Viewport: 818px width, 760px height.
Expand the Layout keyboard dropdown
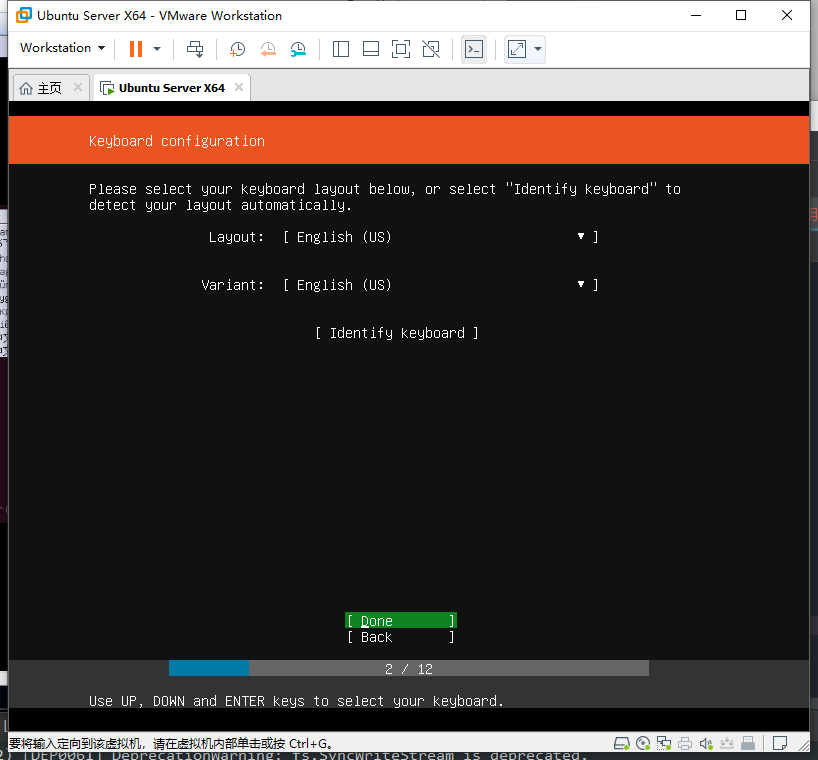click(x=440, y=237)
